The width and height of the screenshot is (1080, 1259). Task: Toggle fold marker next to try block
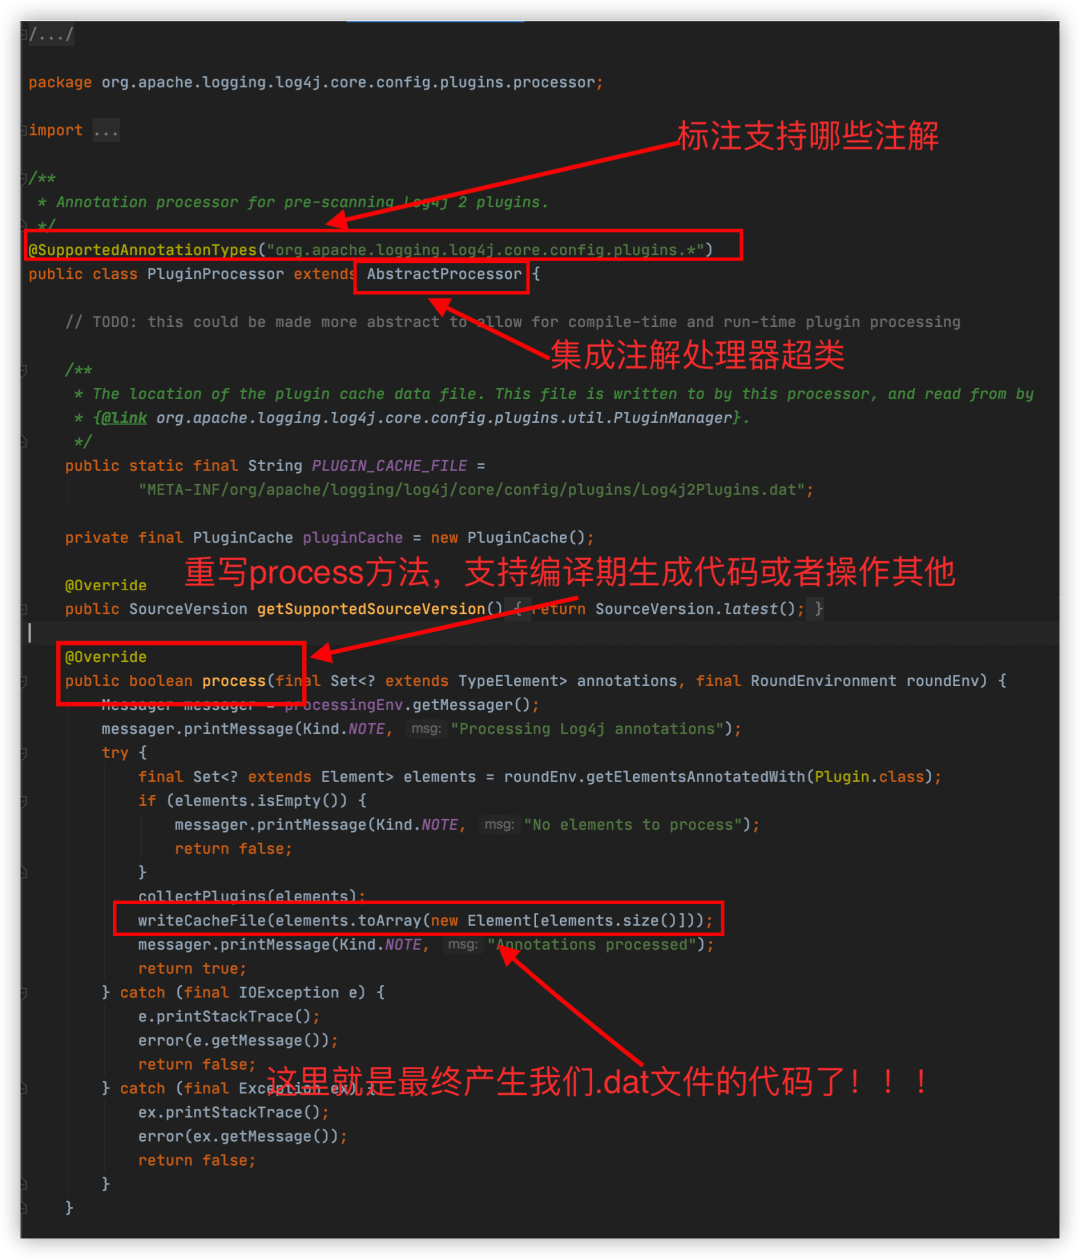point(24,754)
